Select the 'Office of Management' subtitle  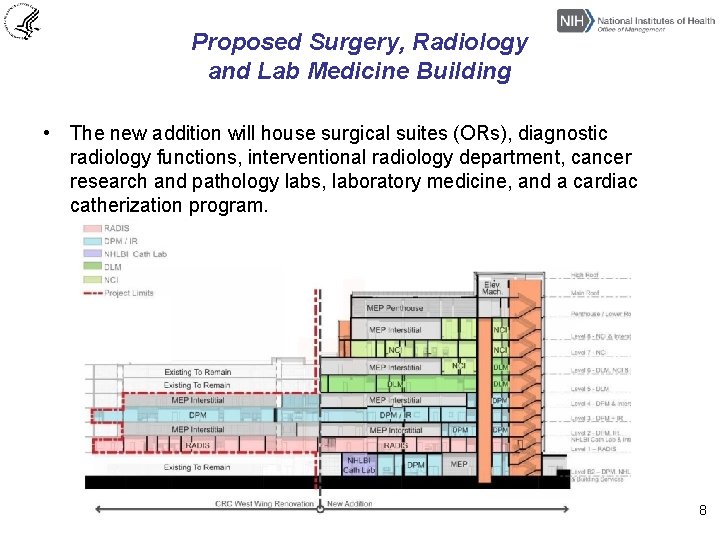tap(631, 29)
